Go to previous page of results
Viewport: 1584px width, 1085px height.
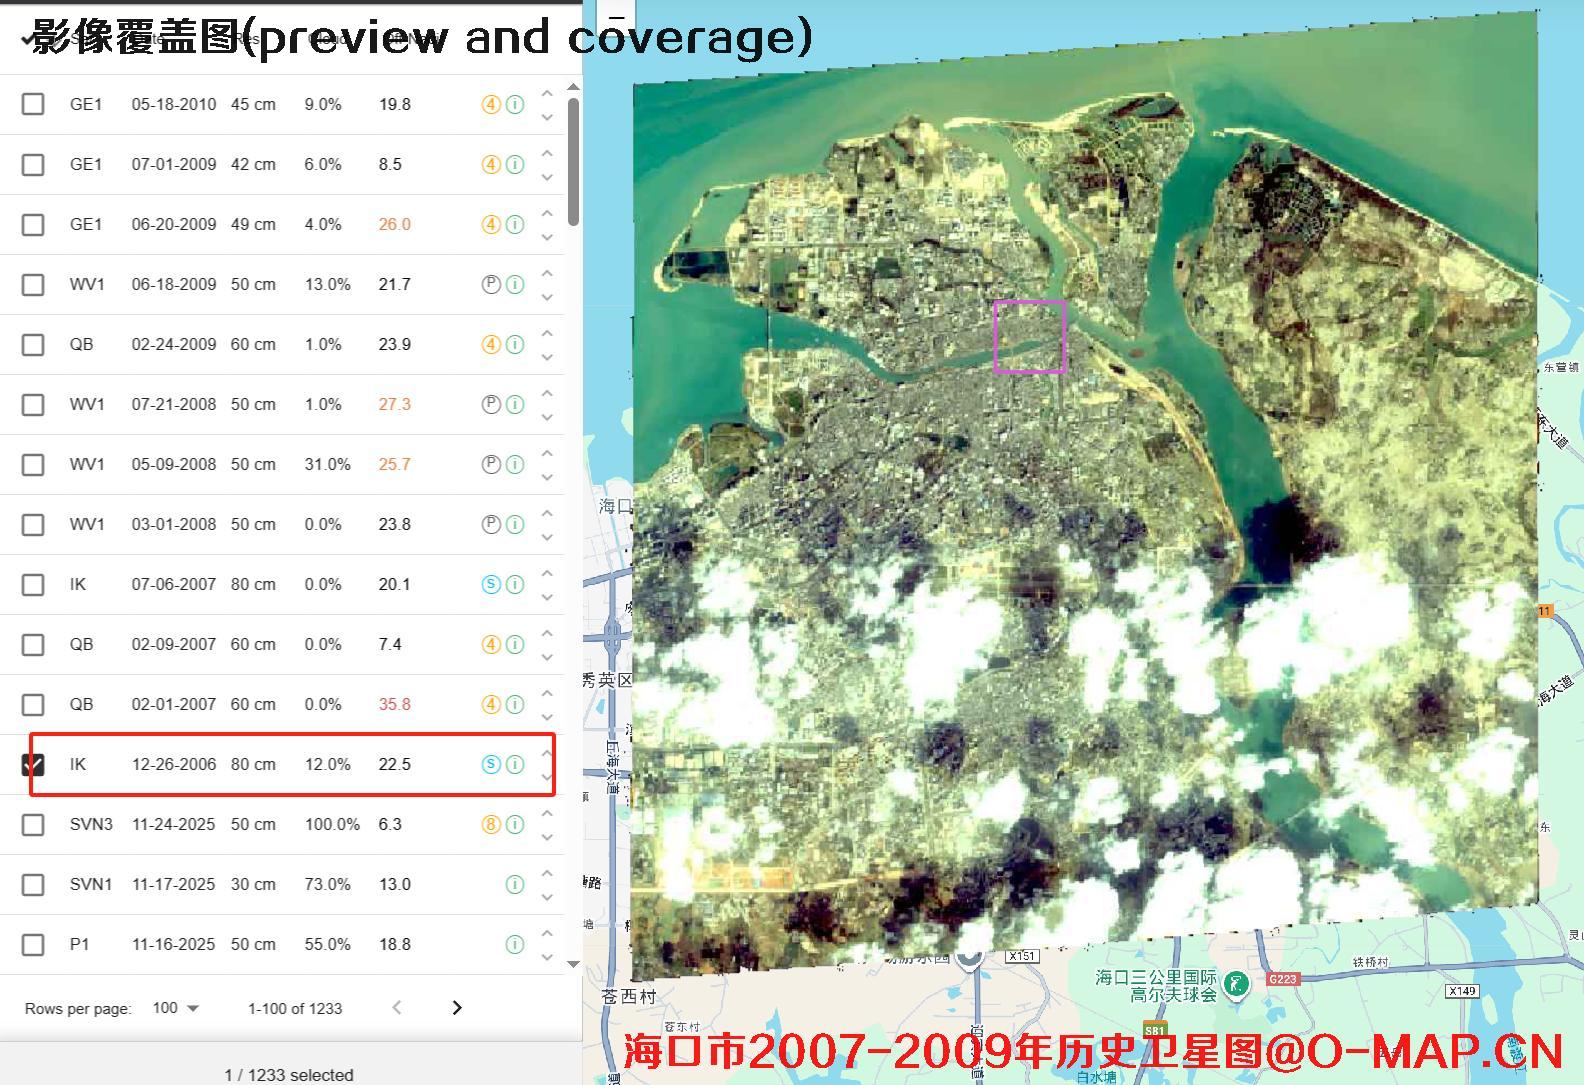point(397,1008)
